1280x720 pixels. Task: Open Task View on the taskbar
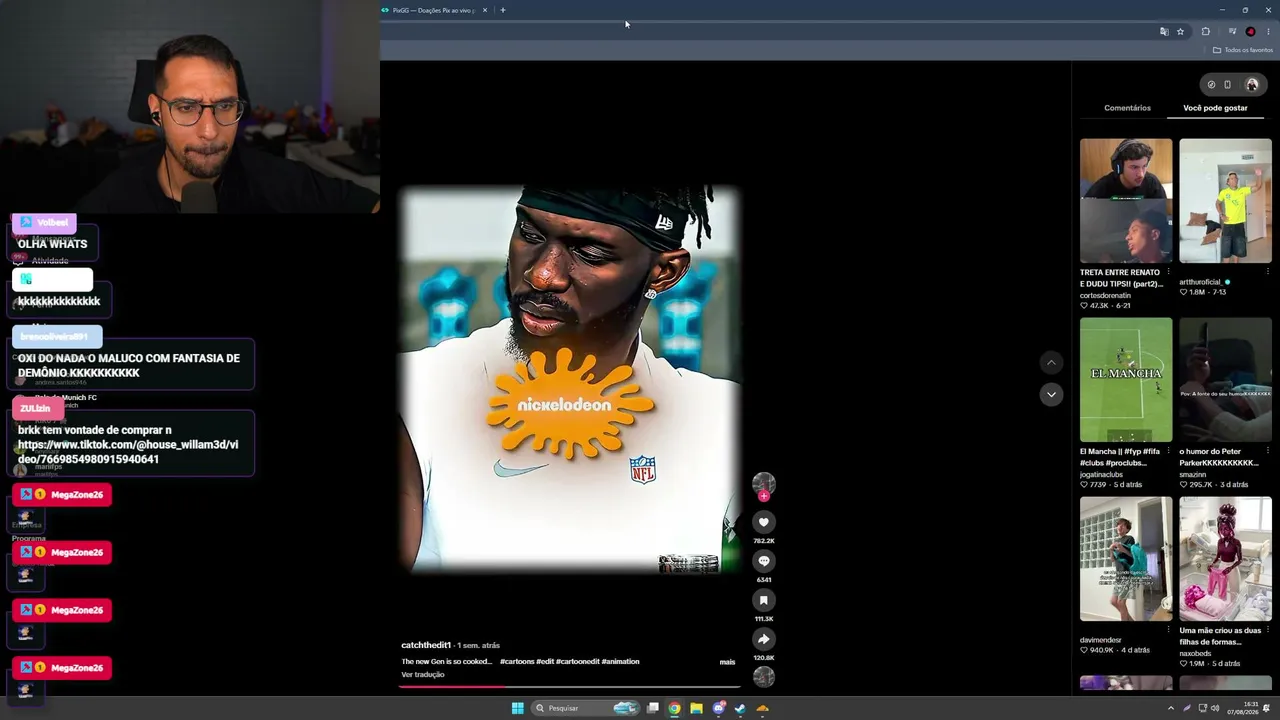tap(653, 708)
